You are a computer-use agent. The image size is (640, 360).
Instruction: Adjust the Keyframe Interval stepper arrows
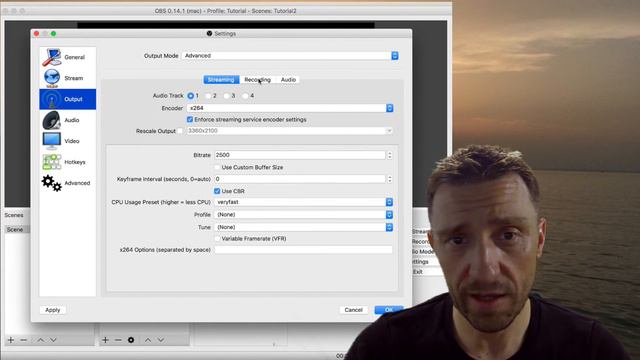pyautogui.click(x=390, y=179)
